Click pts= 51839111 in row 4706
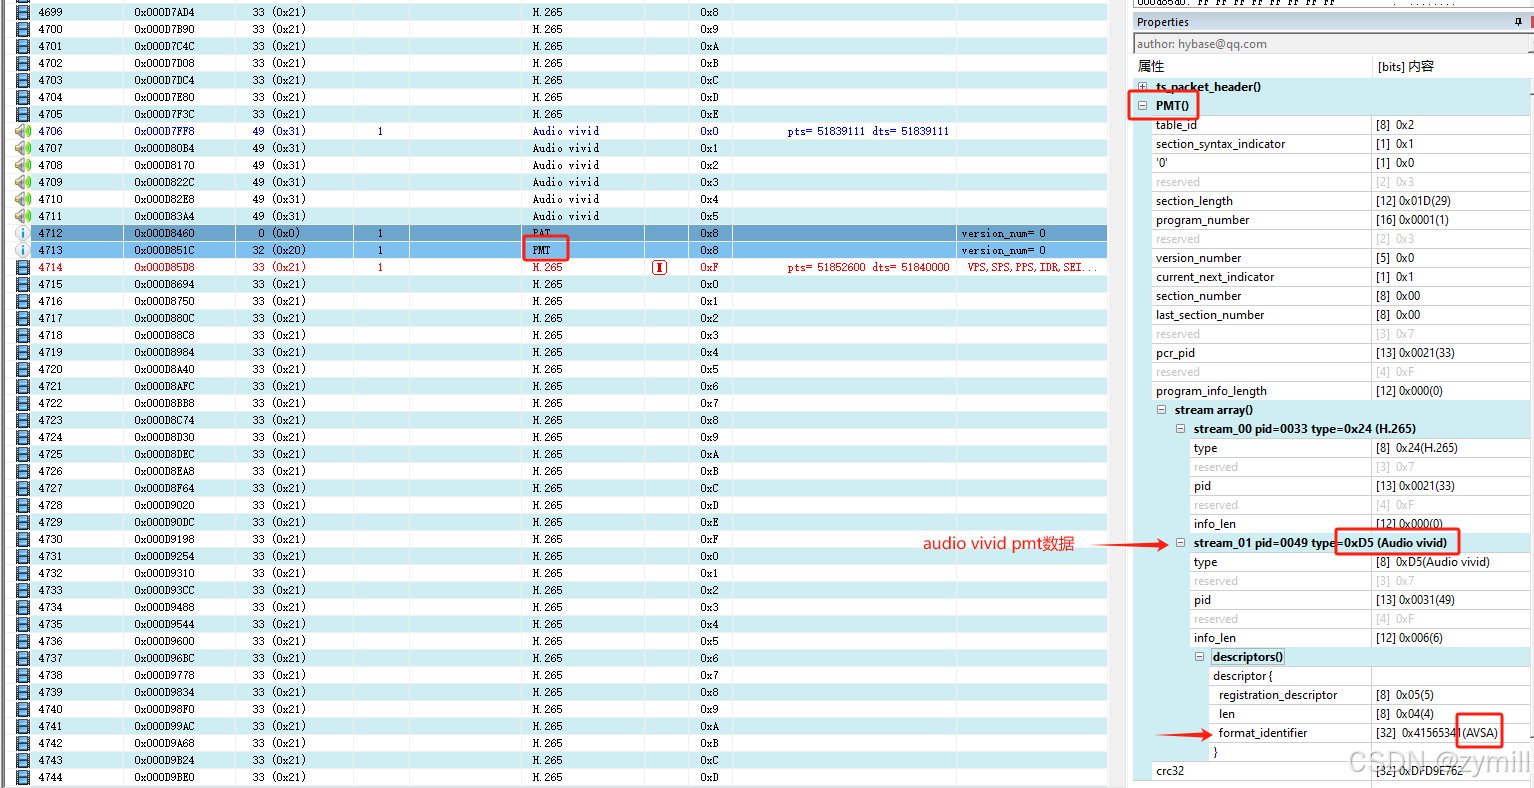The width and height of the screenshot is (1534, 788). [x=826, y=131]
